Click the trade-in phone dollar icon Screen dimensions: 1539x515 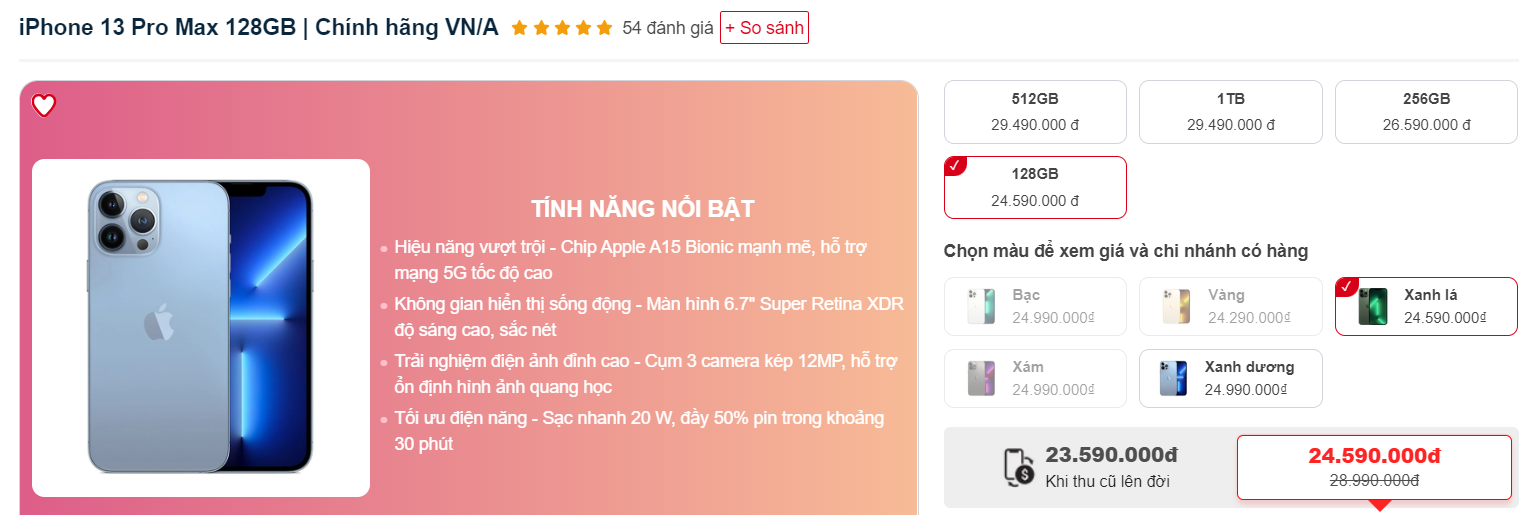[x=1019, y=467]
